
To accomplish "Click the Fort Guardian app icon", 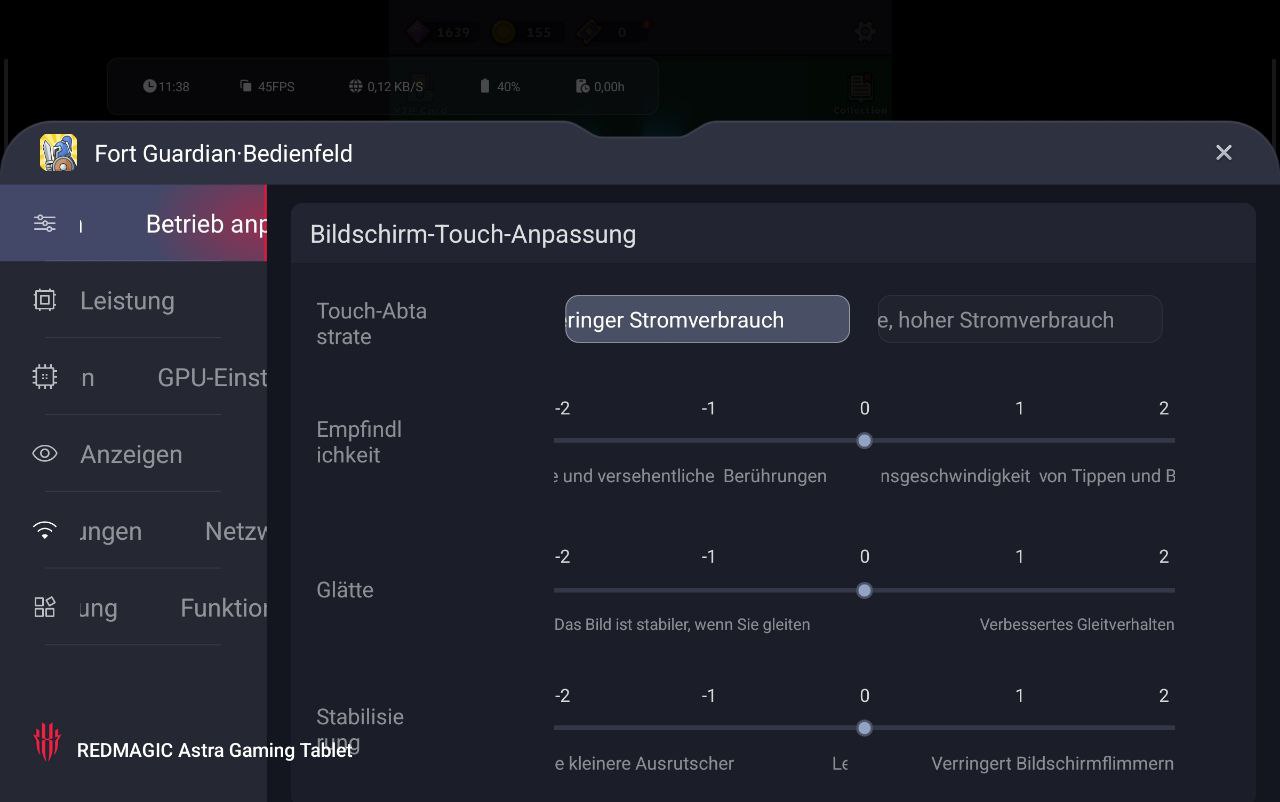I will 58,153.
